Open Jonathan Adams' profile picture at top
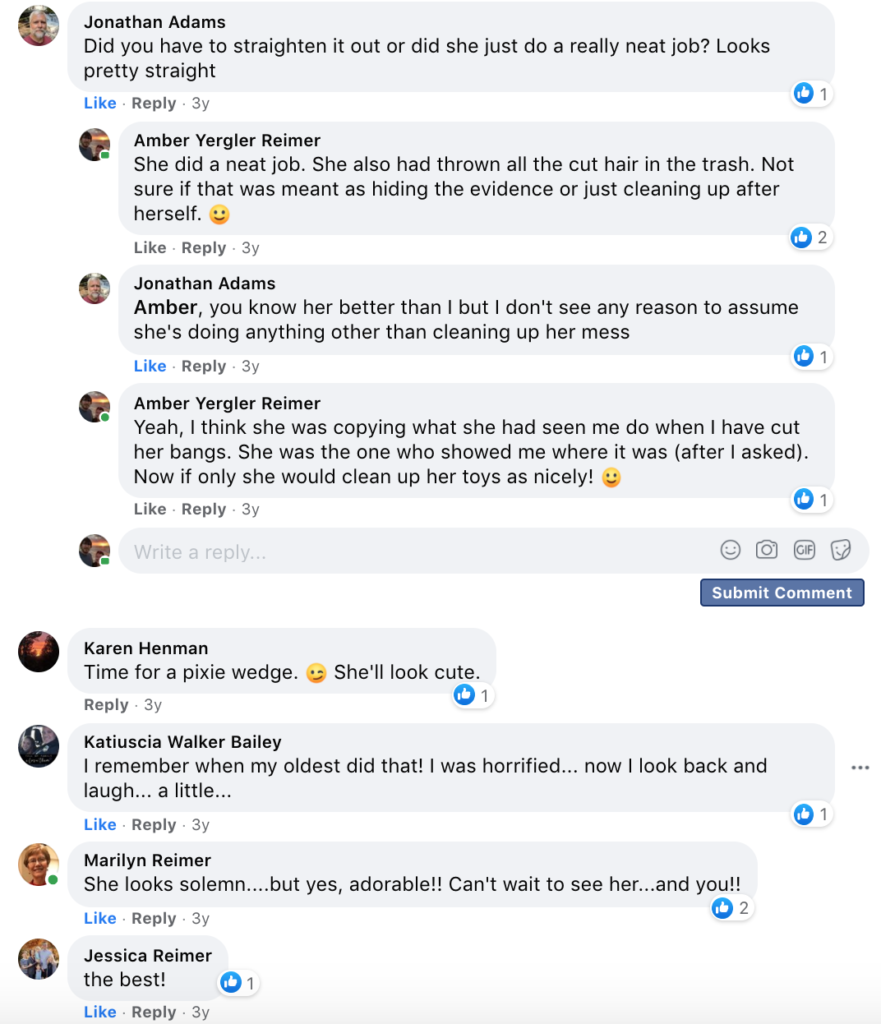Viewport: 881px width, 1024px height. coord(39,26)
